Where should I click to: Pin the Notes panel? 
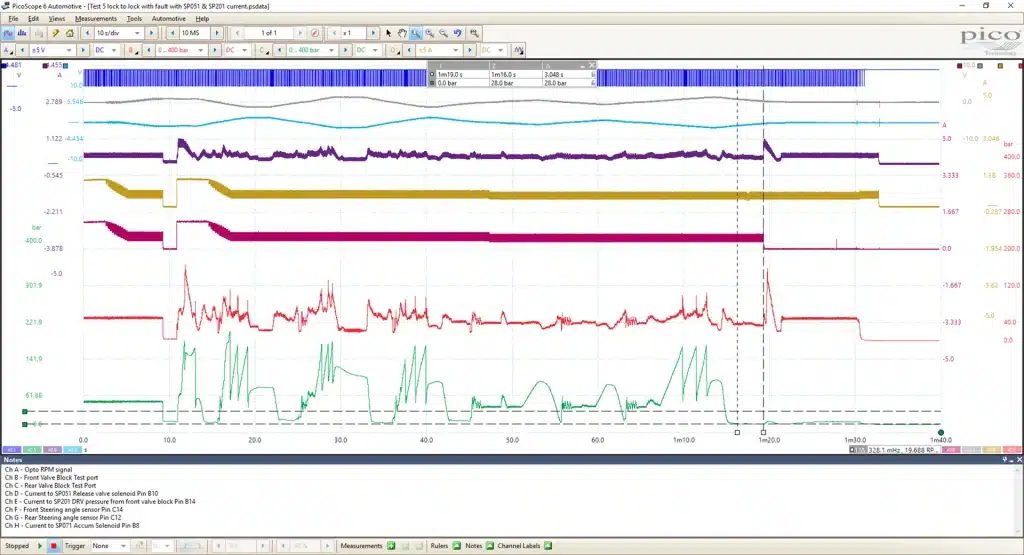pyautogui.click(x=1006, y=460)
